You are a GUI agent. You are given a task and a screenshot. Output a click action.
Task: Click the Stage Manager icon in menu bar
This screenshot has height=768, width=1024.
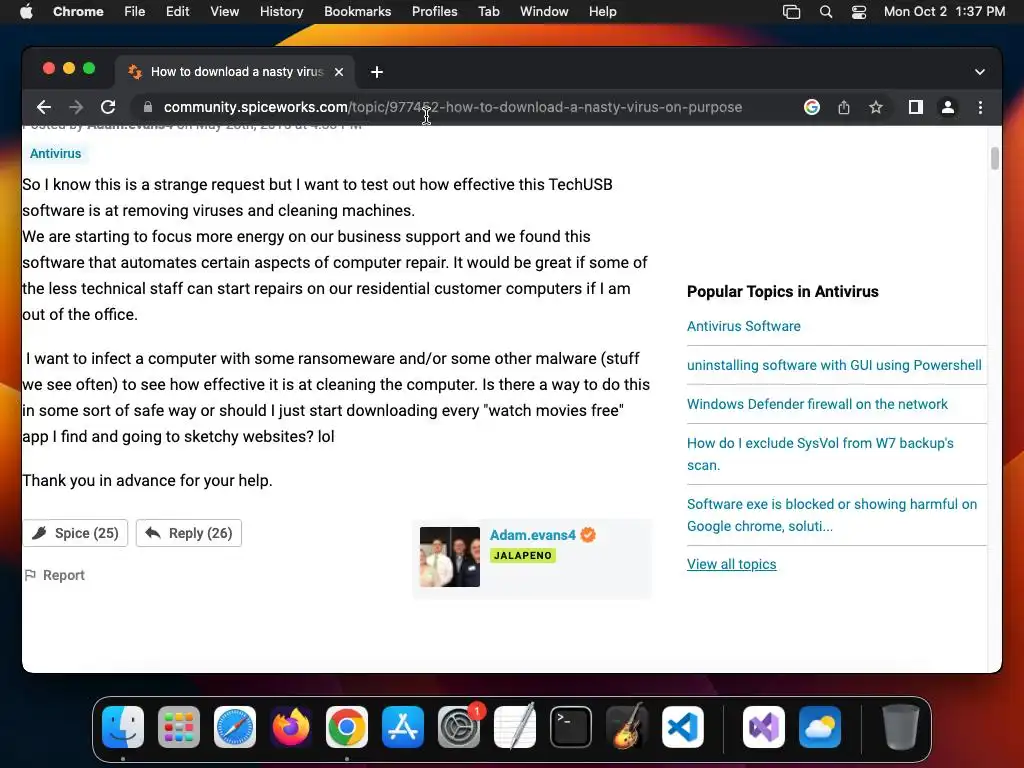pos(792,12)
